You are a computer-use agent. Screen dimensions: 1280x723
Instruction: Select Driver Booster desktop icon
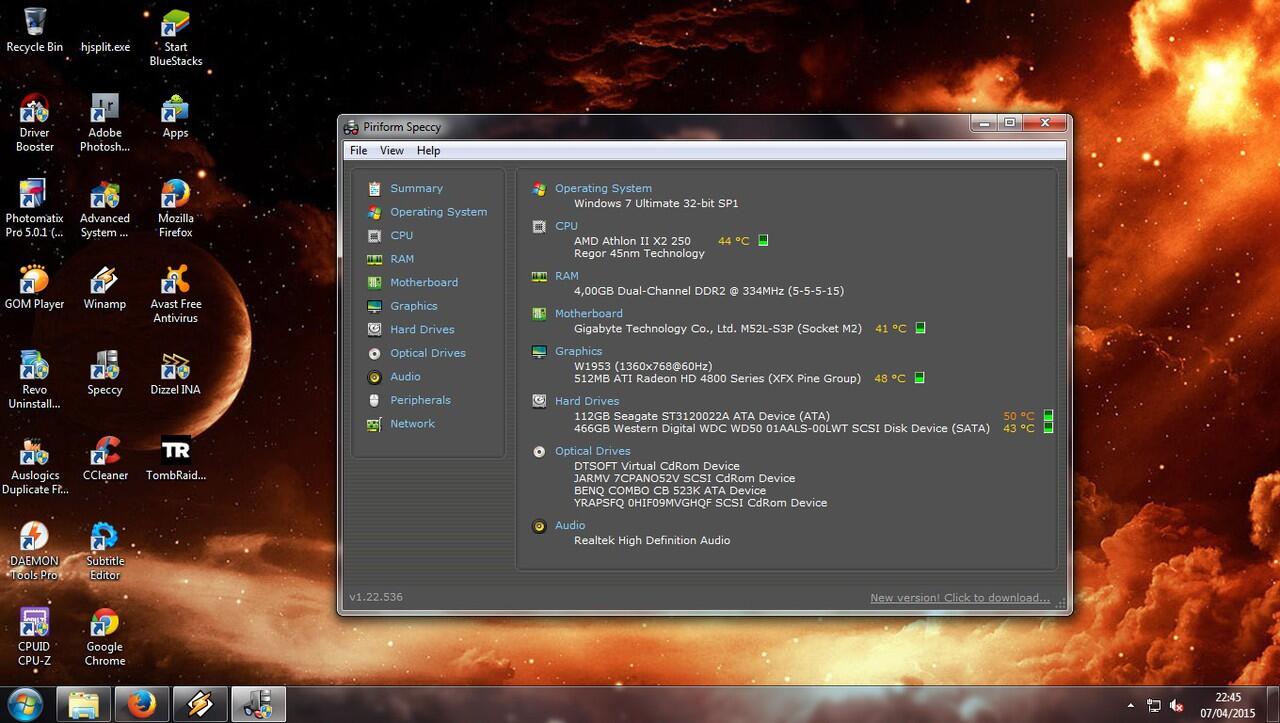coord(34,122)
